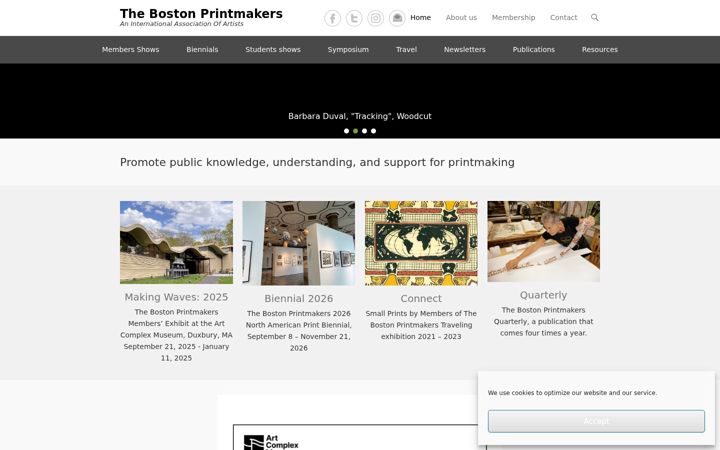Open the Symposium menu
Screen dimensions: 720x450
[x=348, y=50]
